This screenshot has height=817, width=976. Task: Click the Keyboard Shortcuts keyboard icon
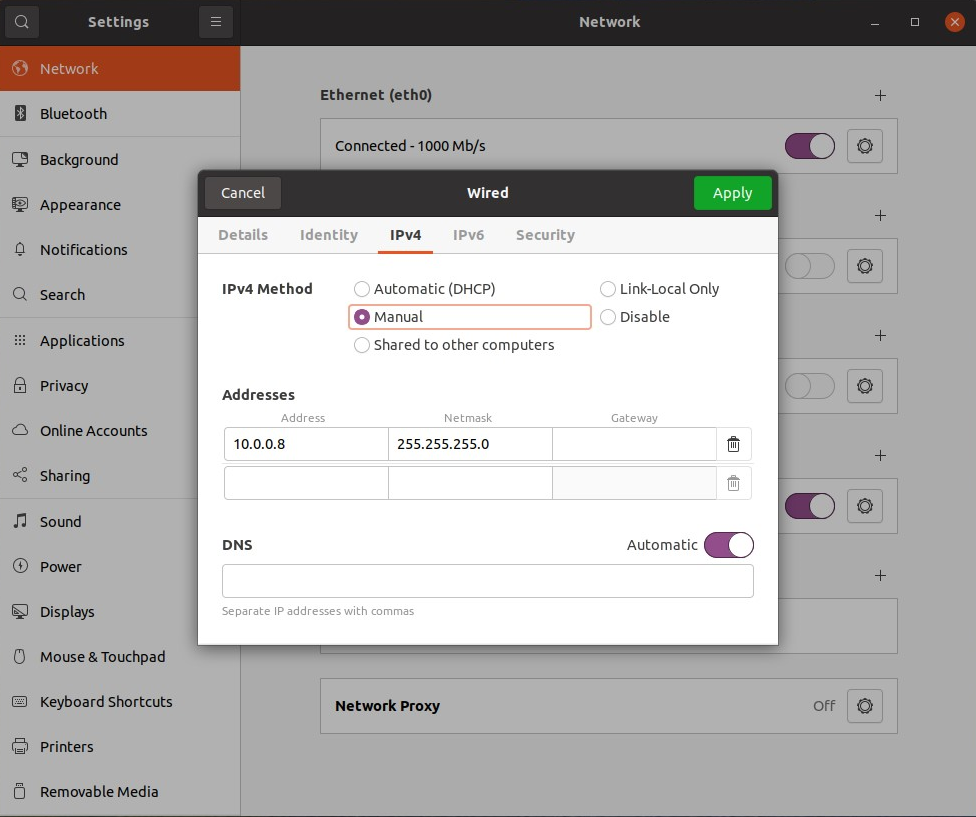[x=20, y=701]
